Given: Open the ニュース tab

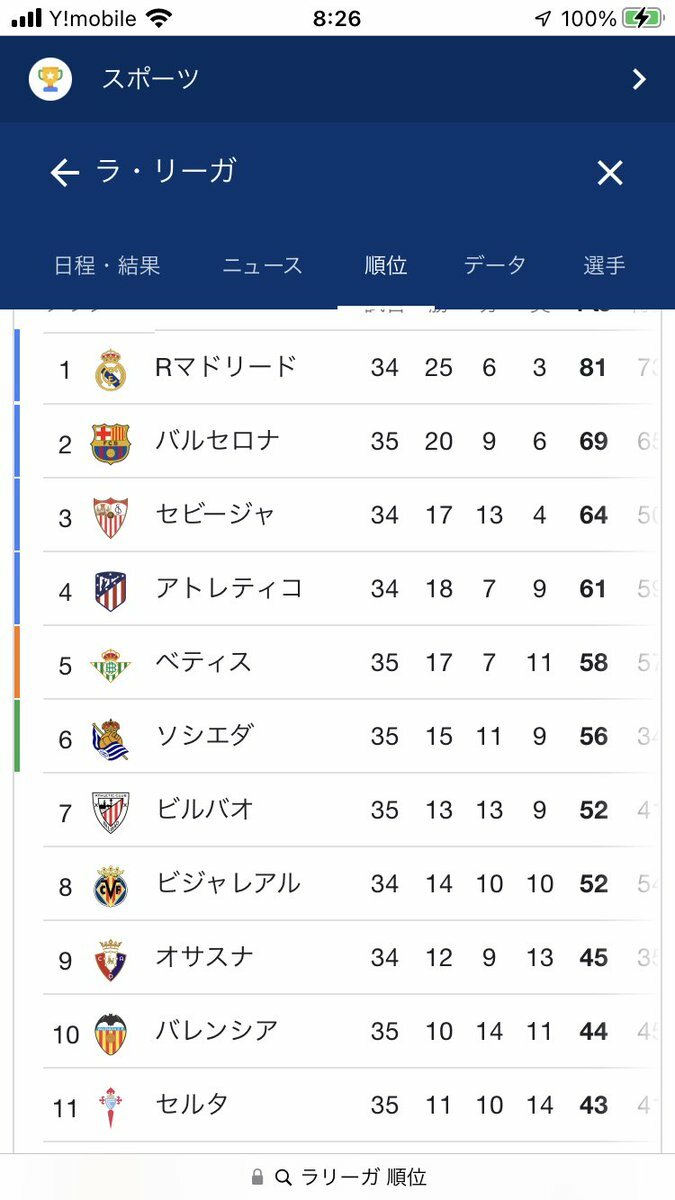Looking at the screenshot, I should click(x=262, y=265).
